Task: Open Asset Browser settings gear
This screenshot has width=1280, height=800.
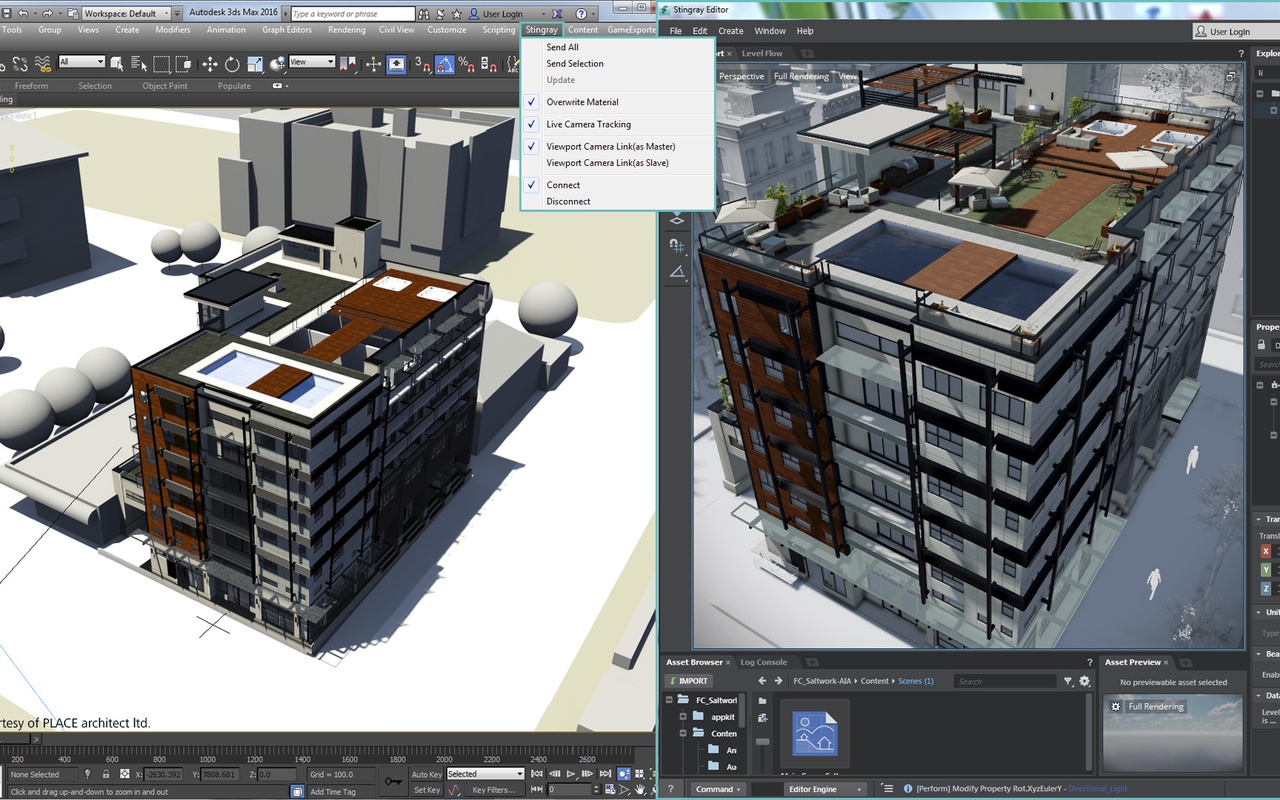Action: click(x=1084, y=681)
